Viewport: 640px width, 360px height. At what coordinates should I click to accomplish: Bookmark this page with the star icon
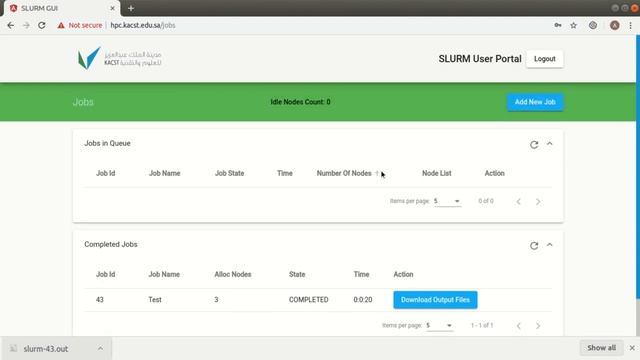[573, 25]
